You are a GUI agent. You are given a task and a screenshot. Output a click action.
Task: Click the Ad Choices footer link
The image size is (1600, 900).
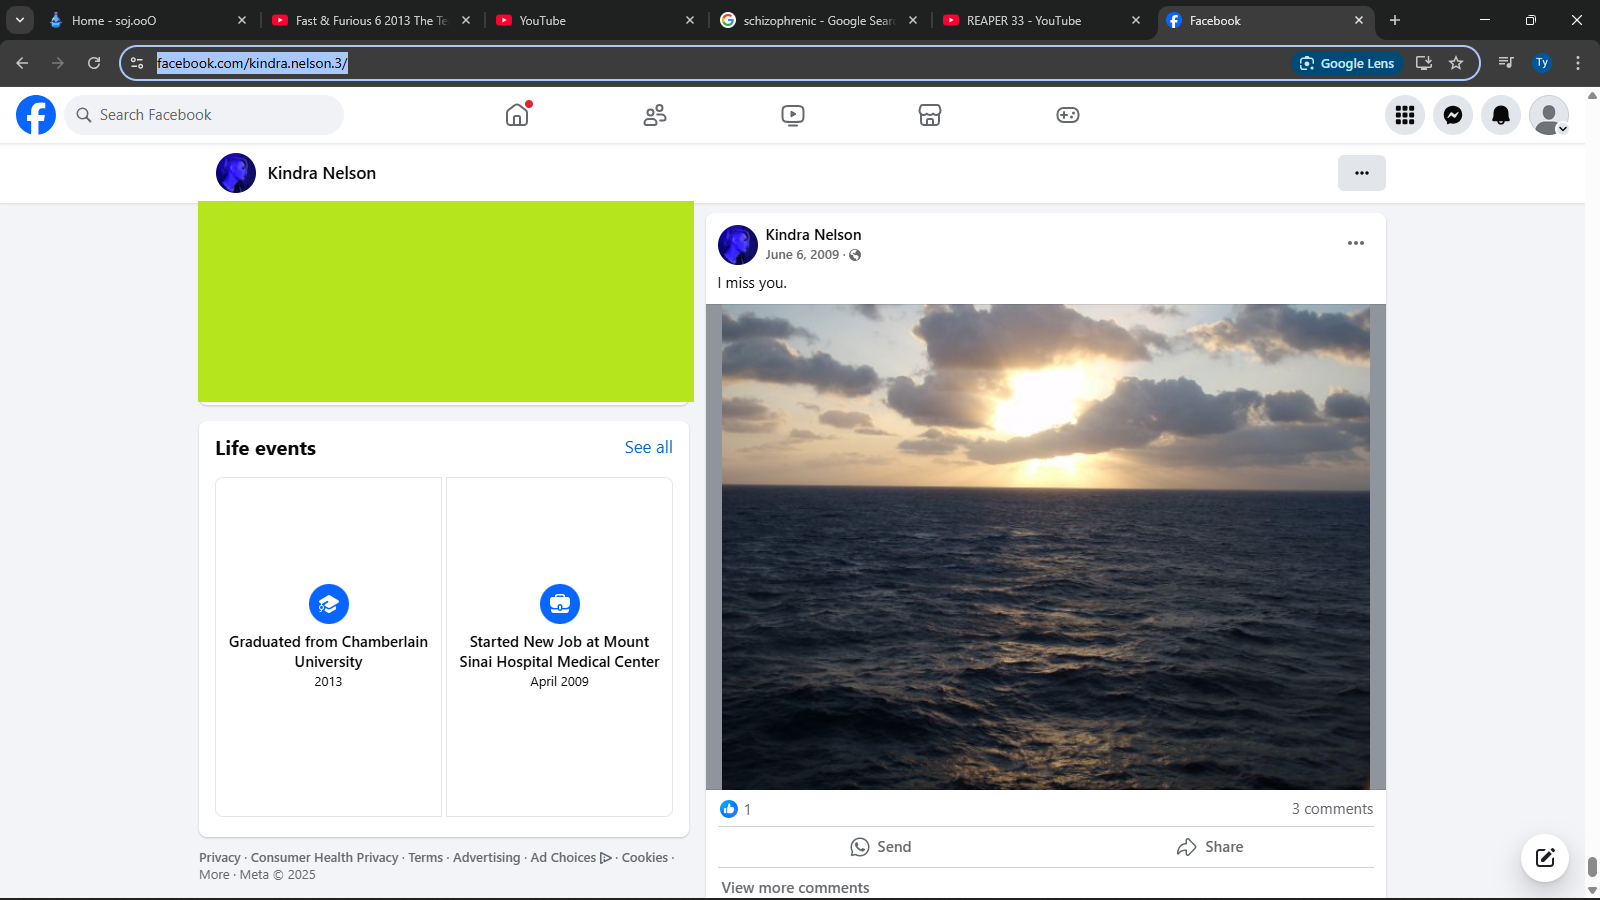point(571,858)
